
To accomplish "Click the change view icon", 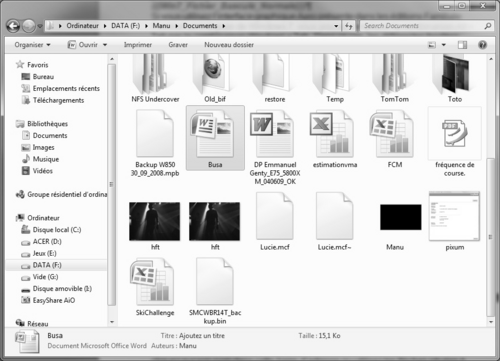I will coord(432,45).
